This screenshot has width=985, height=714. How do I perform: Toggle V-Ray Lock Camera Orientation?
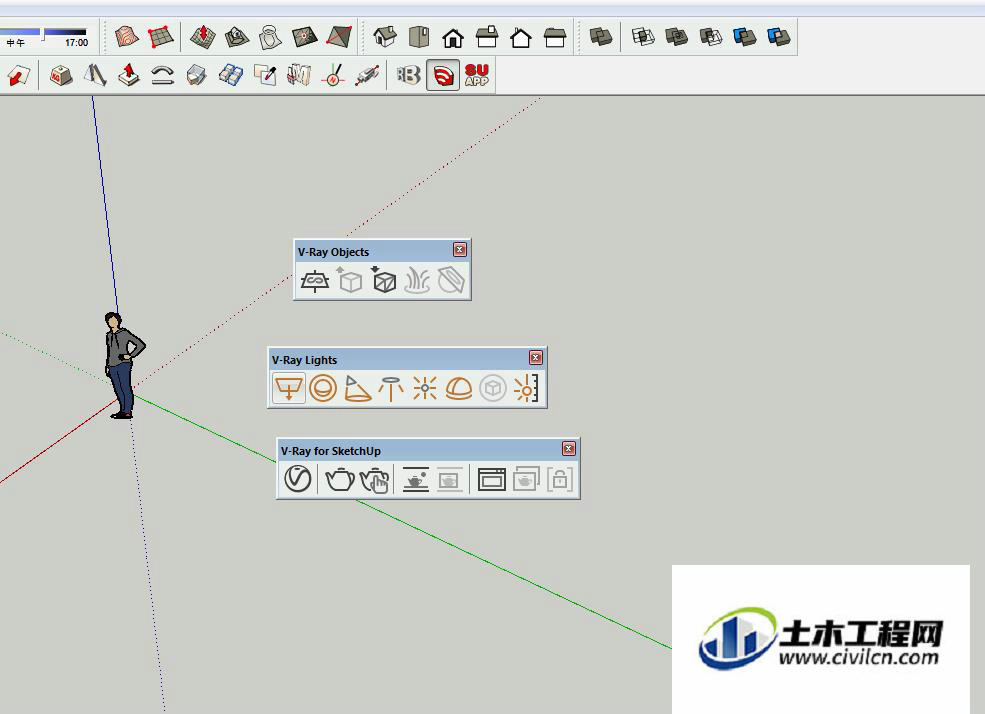click(560, 480)
